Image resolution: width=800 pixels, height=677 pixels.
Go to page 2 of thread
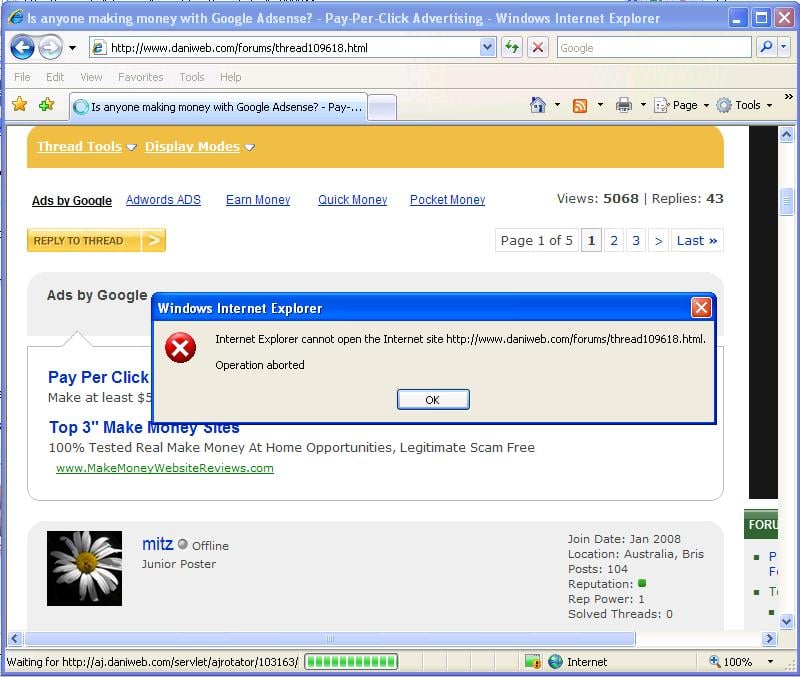coord(614,240)
